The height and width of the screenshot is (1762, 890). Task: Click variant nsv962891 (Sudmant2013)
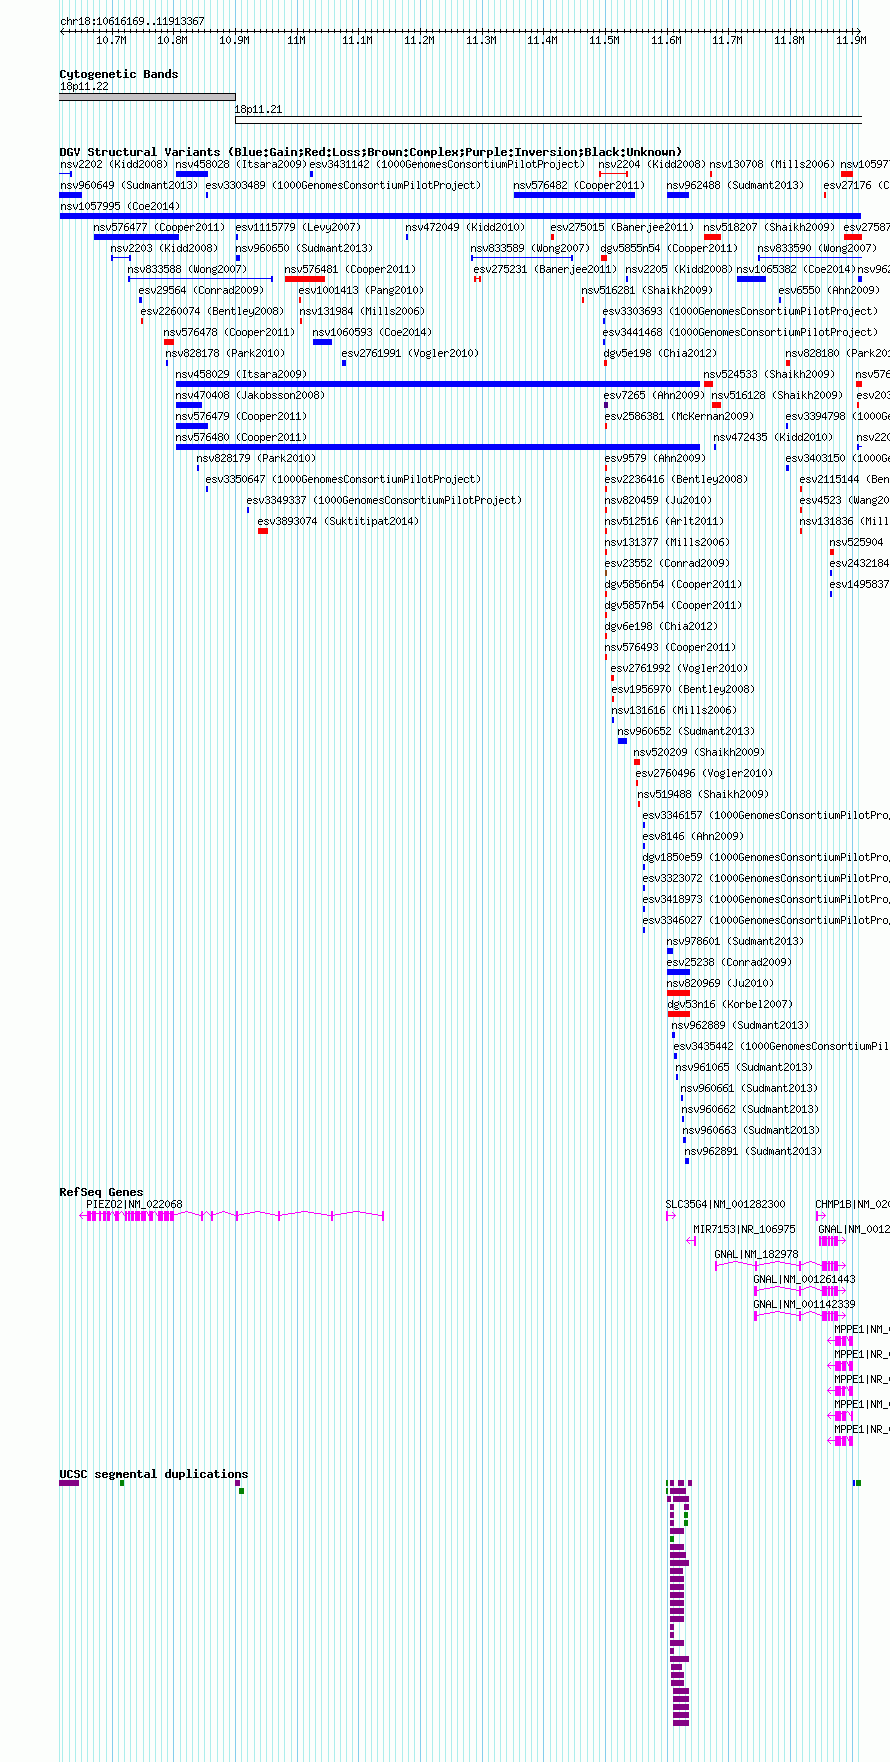753,1151
